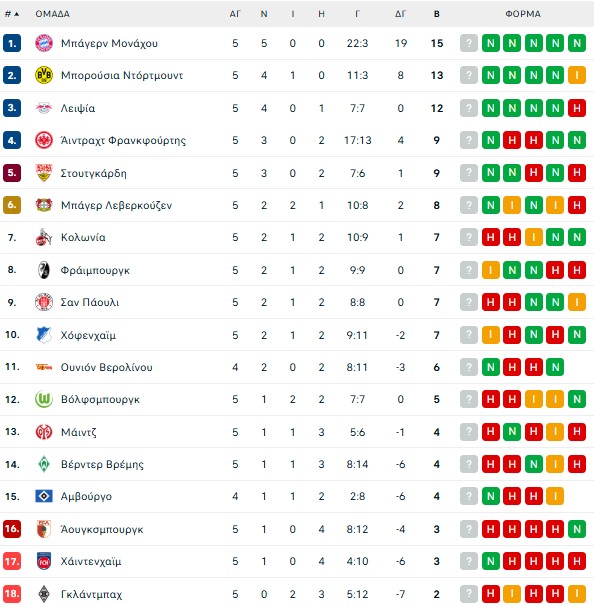Open the Hamburg blue diamond crest
Viewport: 594px width, 607px height.
click(x=44, y=496)
